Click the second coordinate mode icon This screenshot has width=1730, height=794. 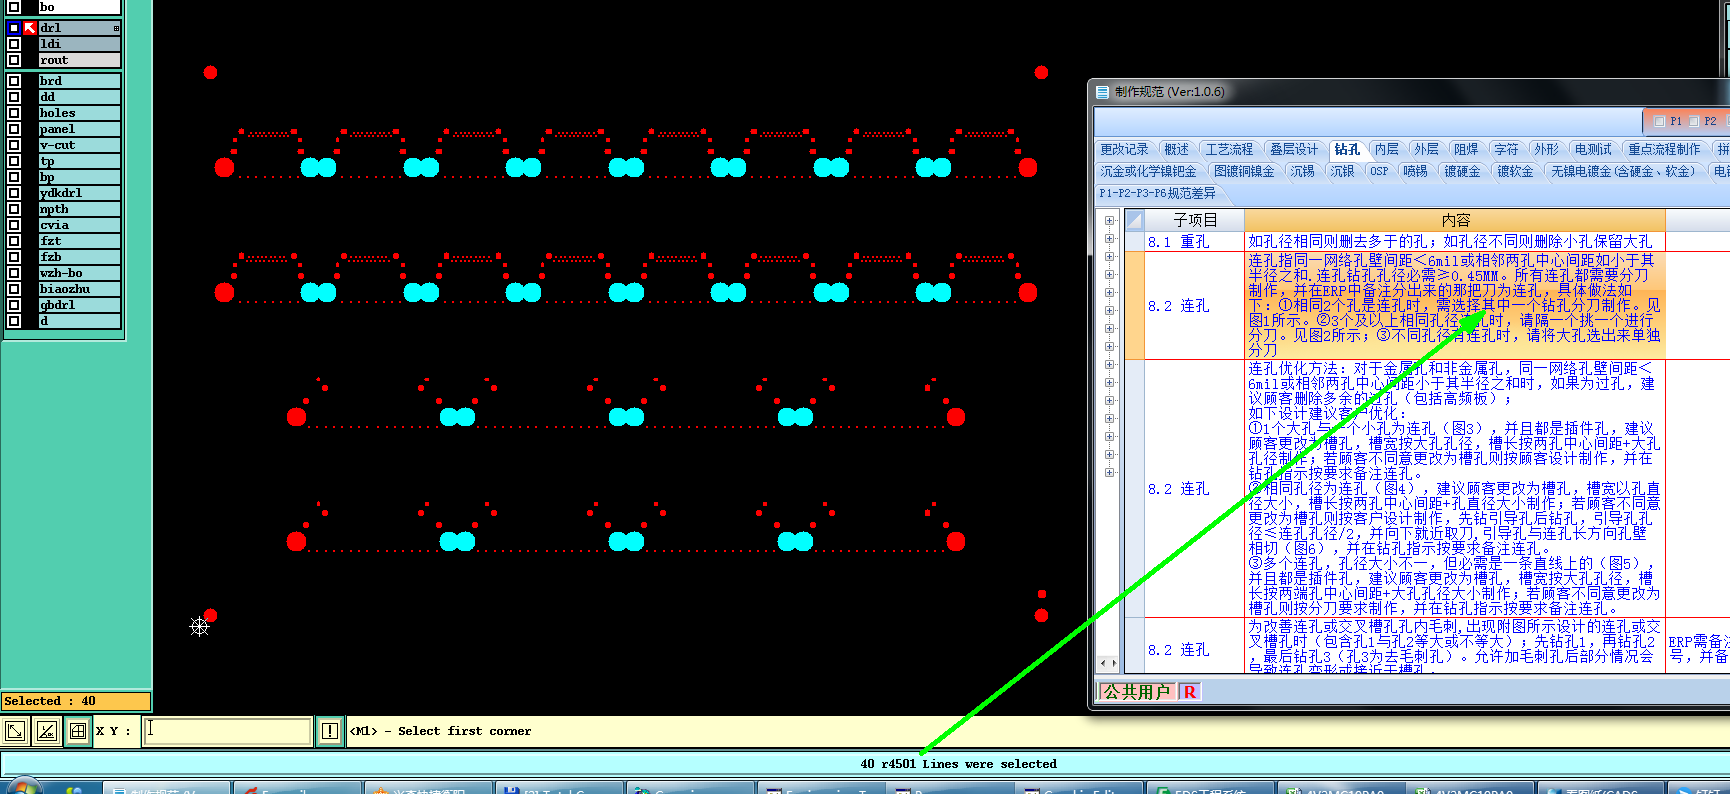47,731
